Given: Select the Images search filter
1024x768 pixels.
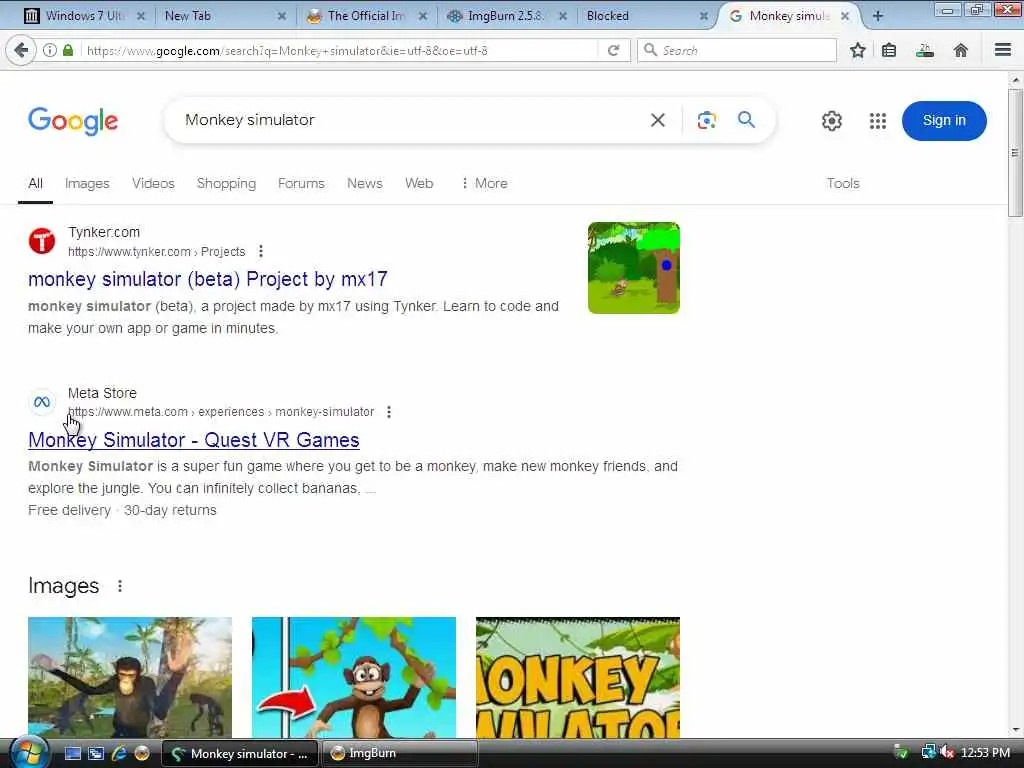Looking at the screenshot, I should tap(87, 184).
